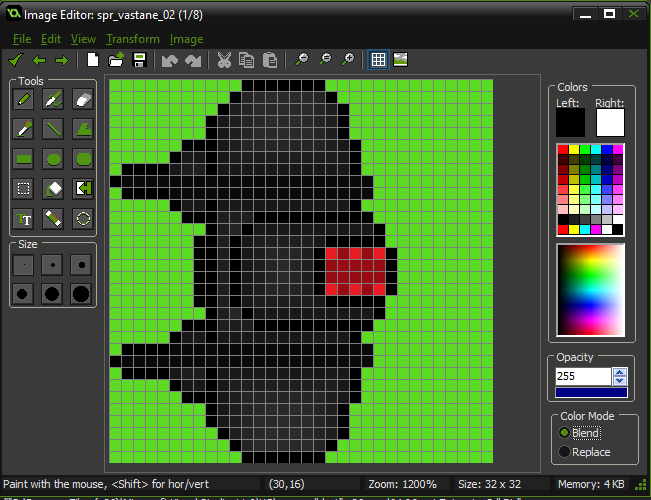Open the Edit menu

click(x=51, y=39)
